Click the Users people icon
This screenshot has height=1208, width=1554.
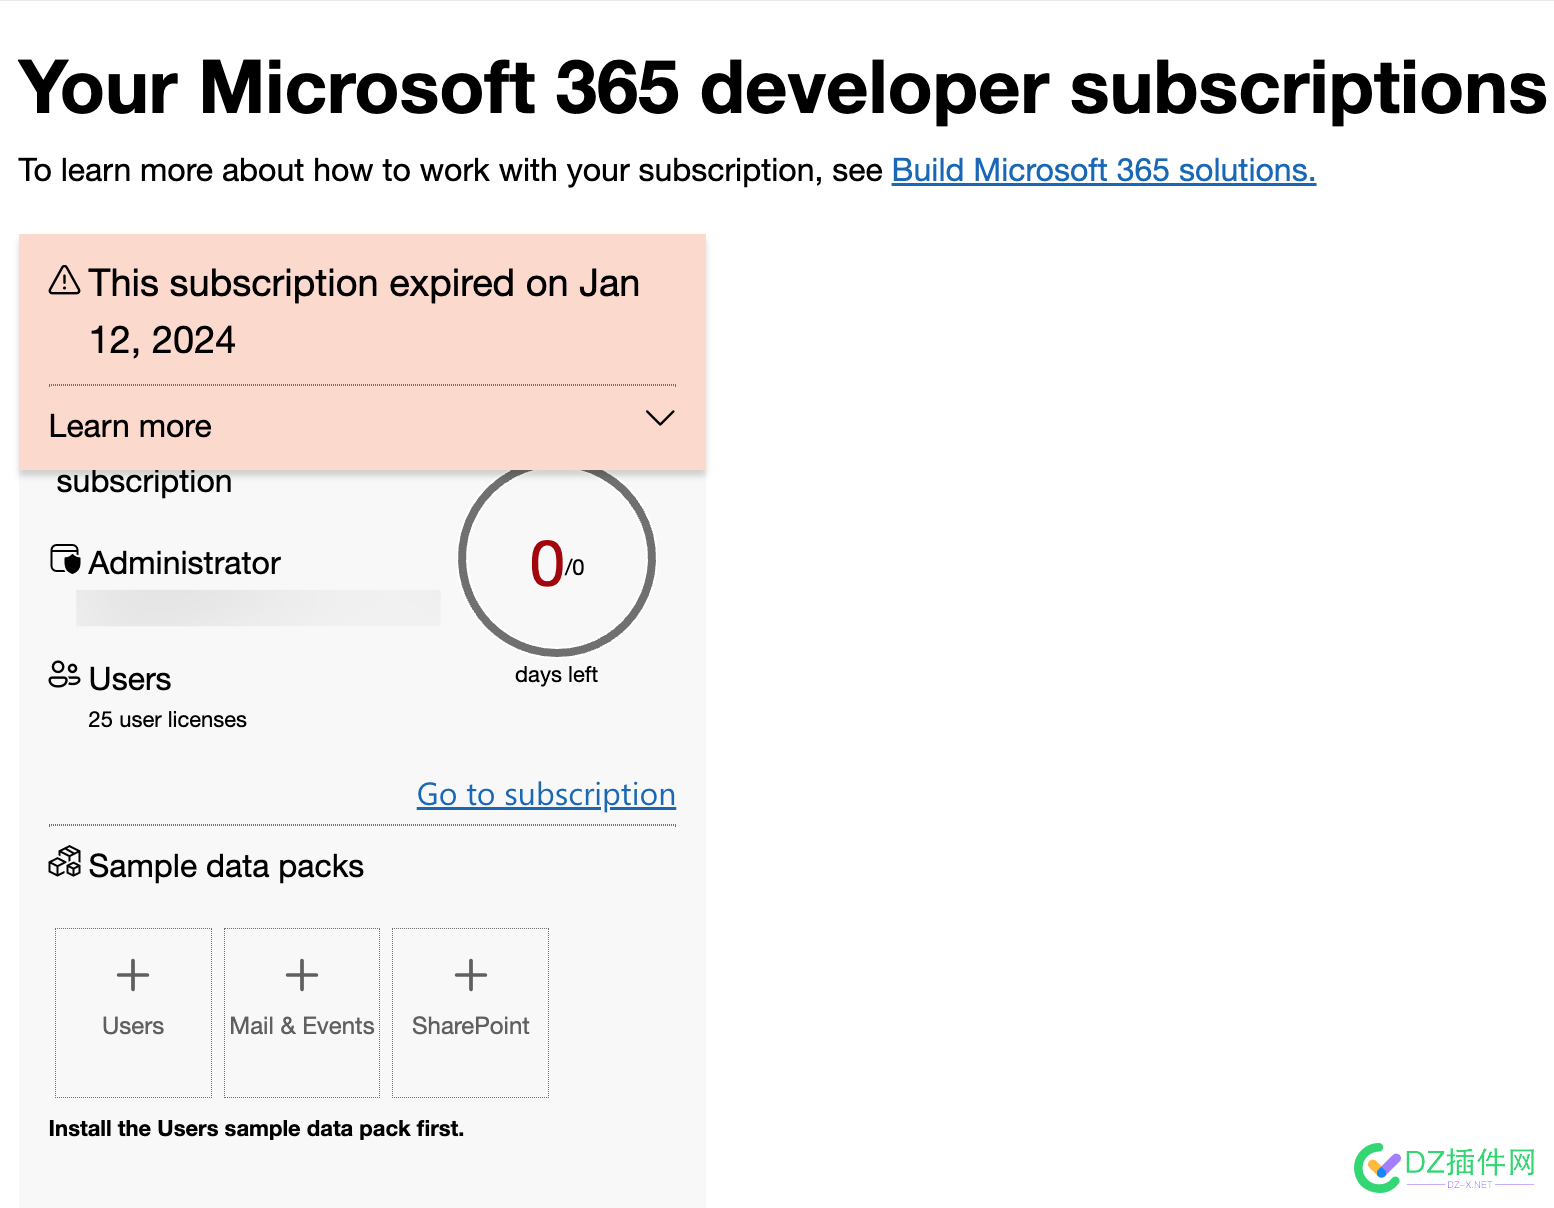pyautogui.click(x=65, y=675)
